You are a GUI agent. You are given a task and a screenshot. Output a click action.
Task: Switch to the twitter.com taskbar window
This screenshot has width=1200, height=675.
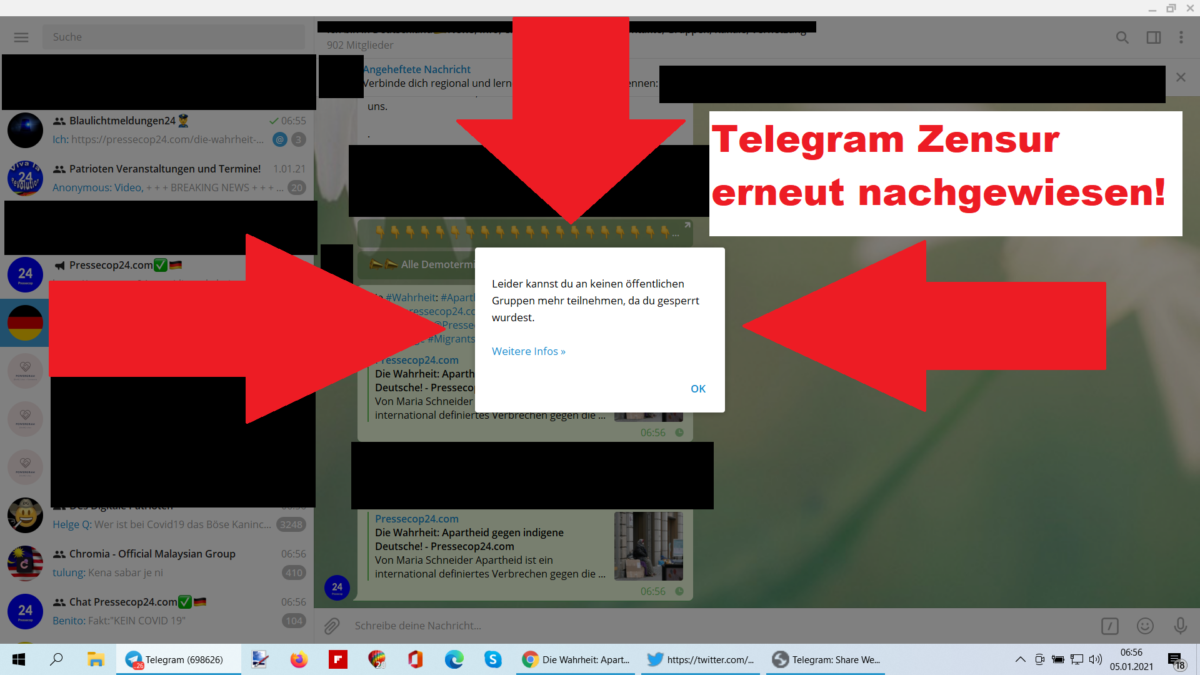[700, 659]
